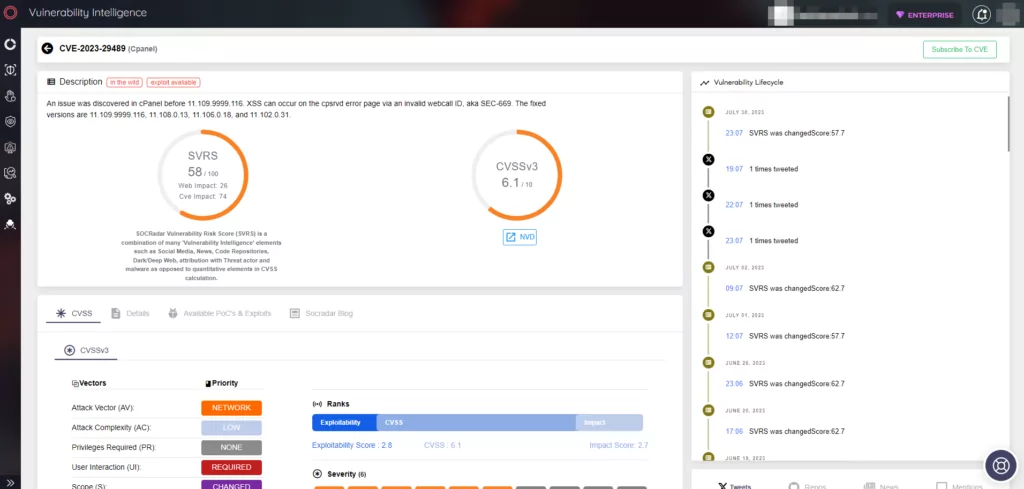Open the shield-with-eye icon in sidebar
Image resolution: width=1024 pixels, height=489 pixels.
tap(10, 121)
